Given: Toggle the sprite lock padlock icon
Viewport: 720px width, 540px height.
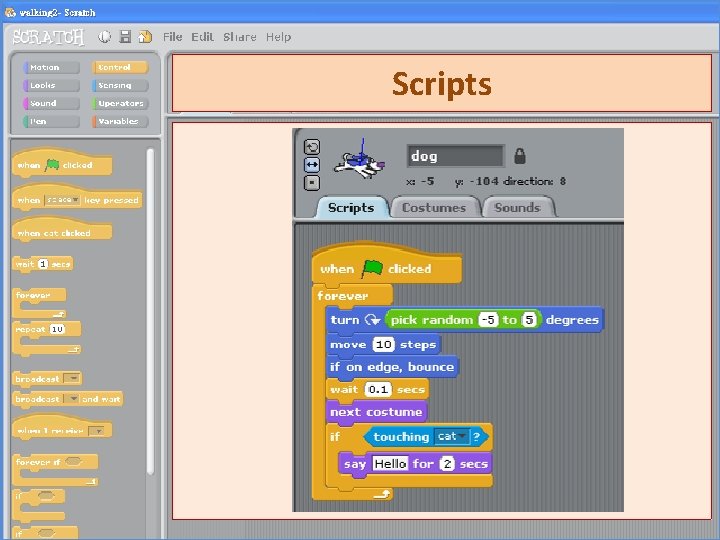Looking at the screenshot, I should click(520, 156).
